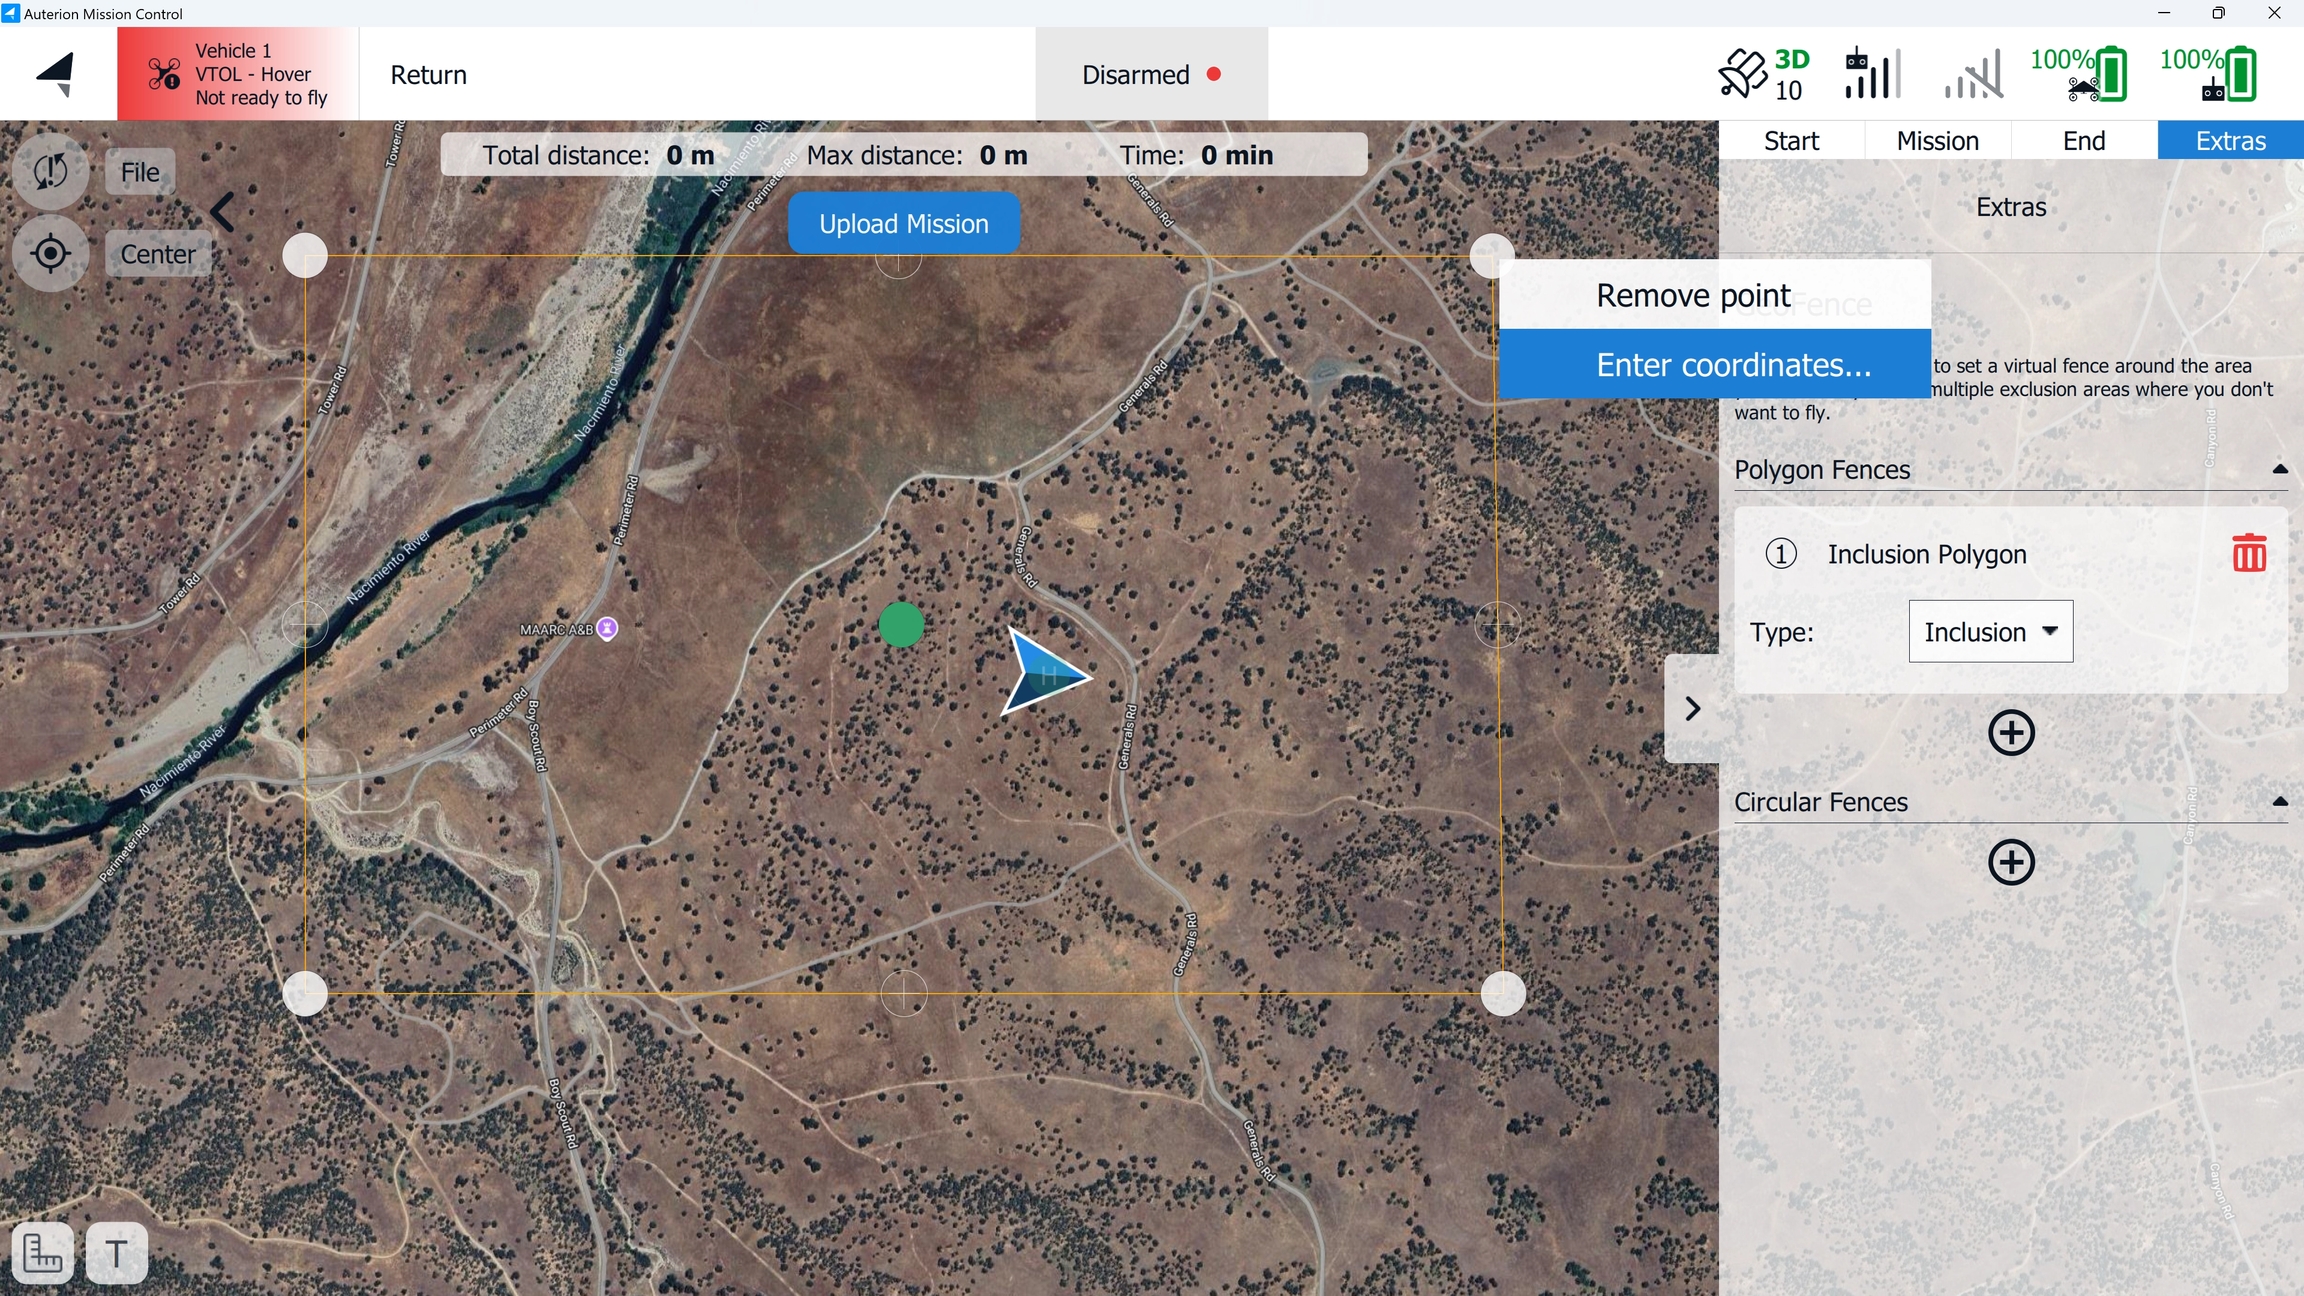Collapse the Circular Fences section

point(2279,802)
